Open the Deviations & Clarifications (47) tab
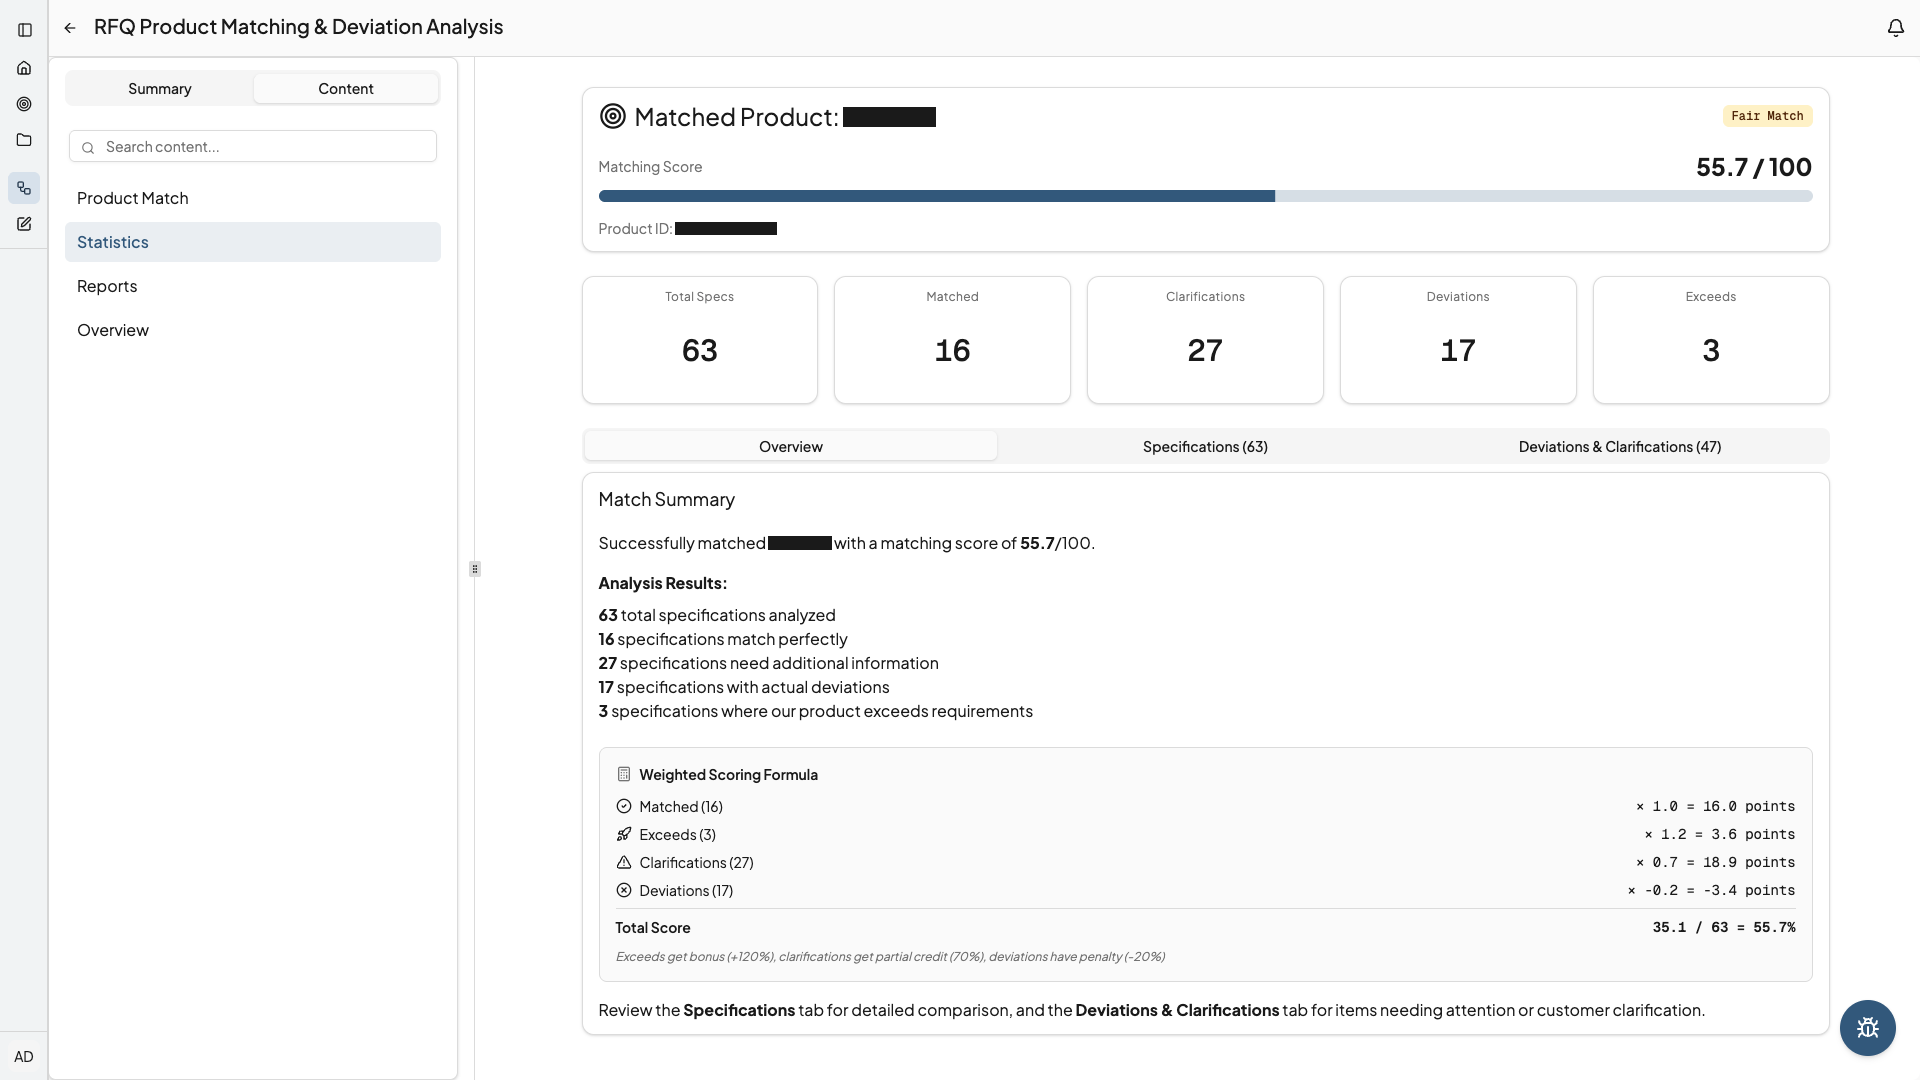This screenshot has height=1080, width=1920. tap(1619, 446)
